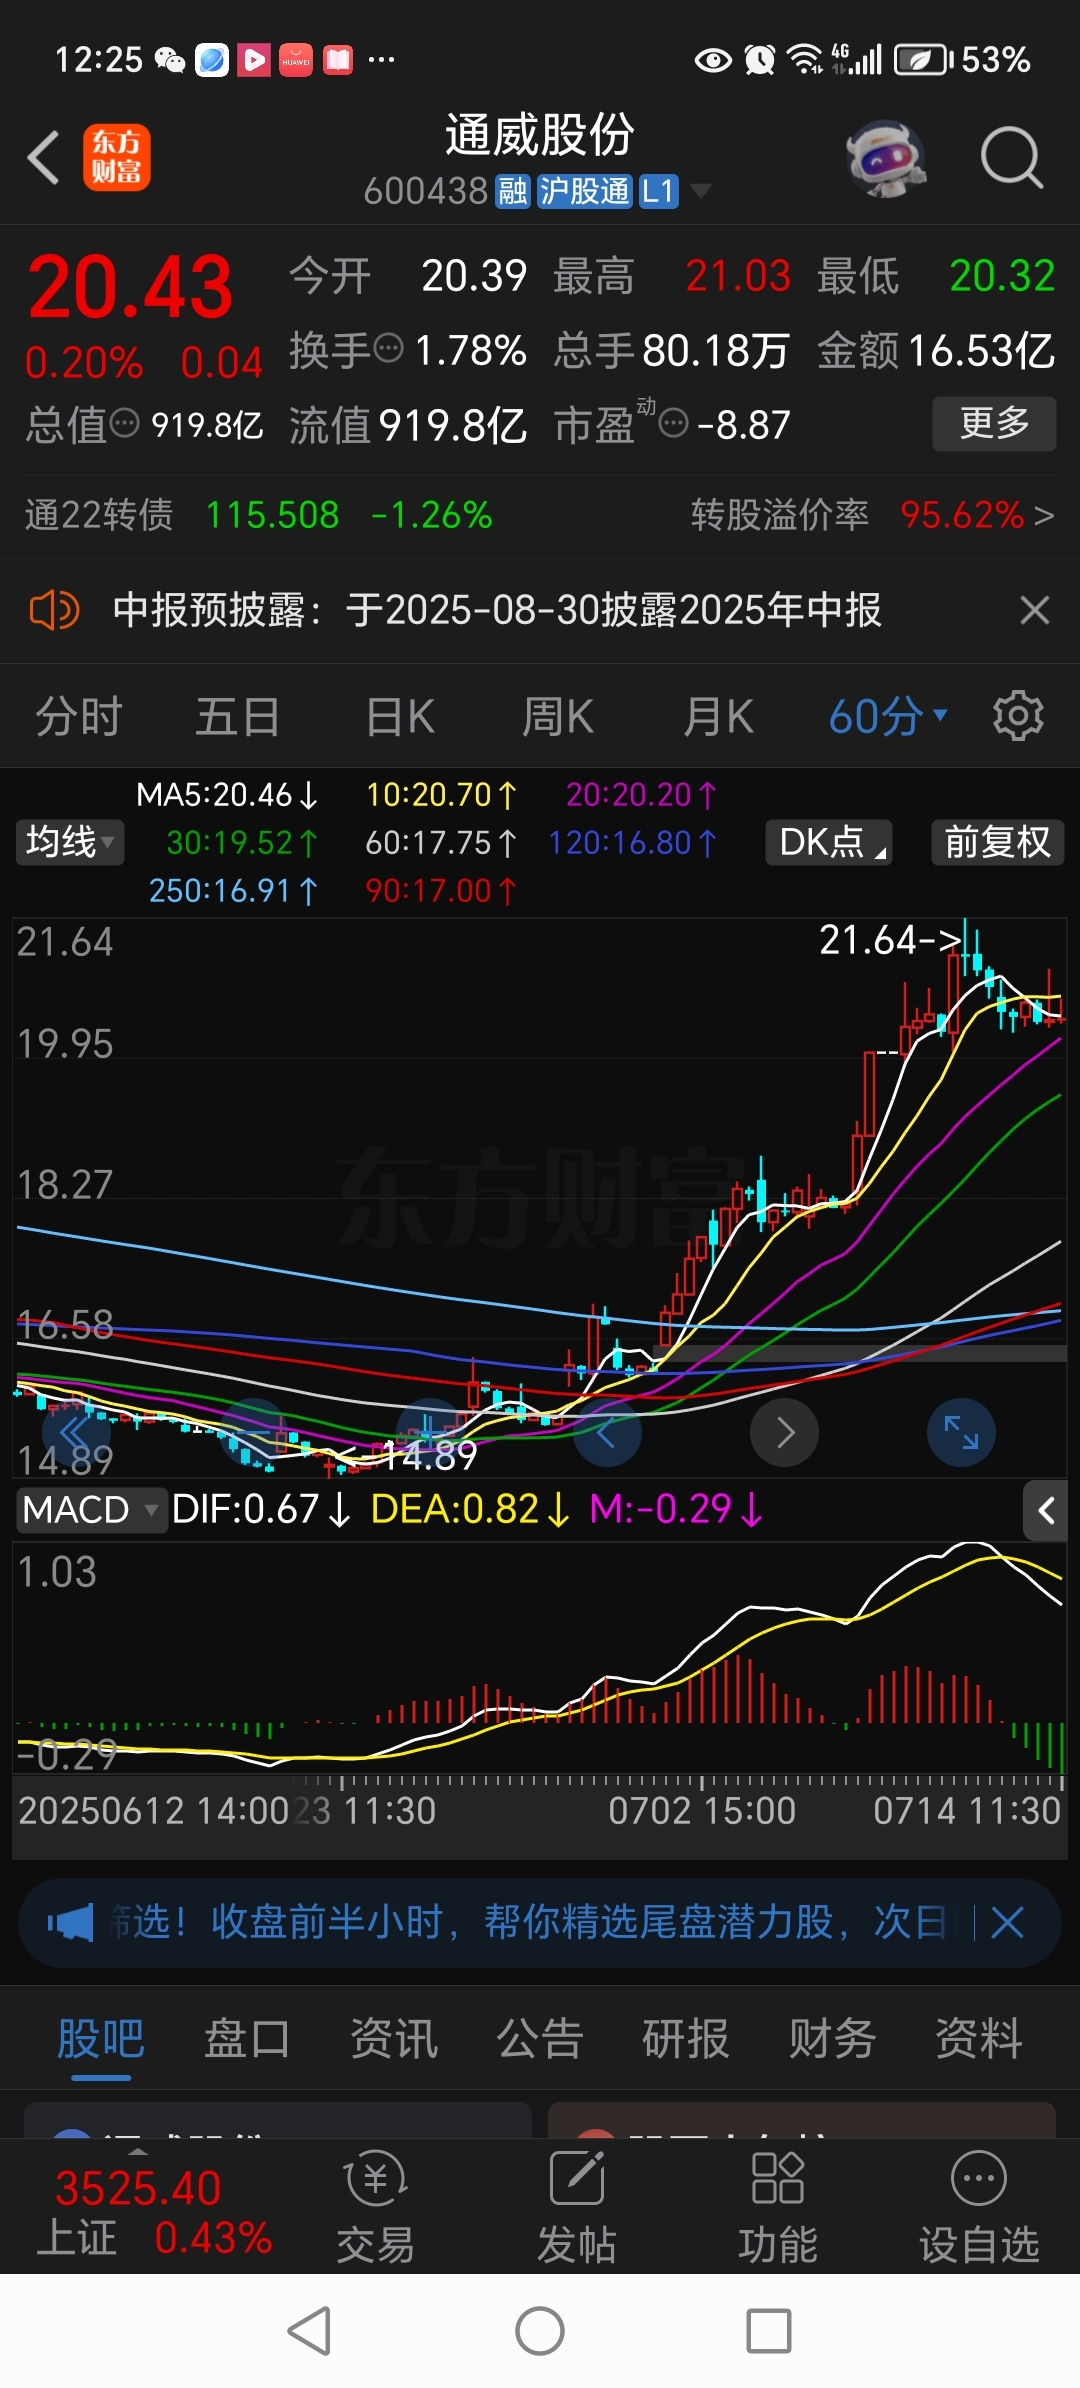Viewport: 1080px width, 2388px height.
Task: Tap DIF:0.67 MACD value
Action: [x=261, y=1509]
